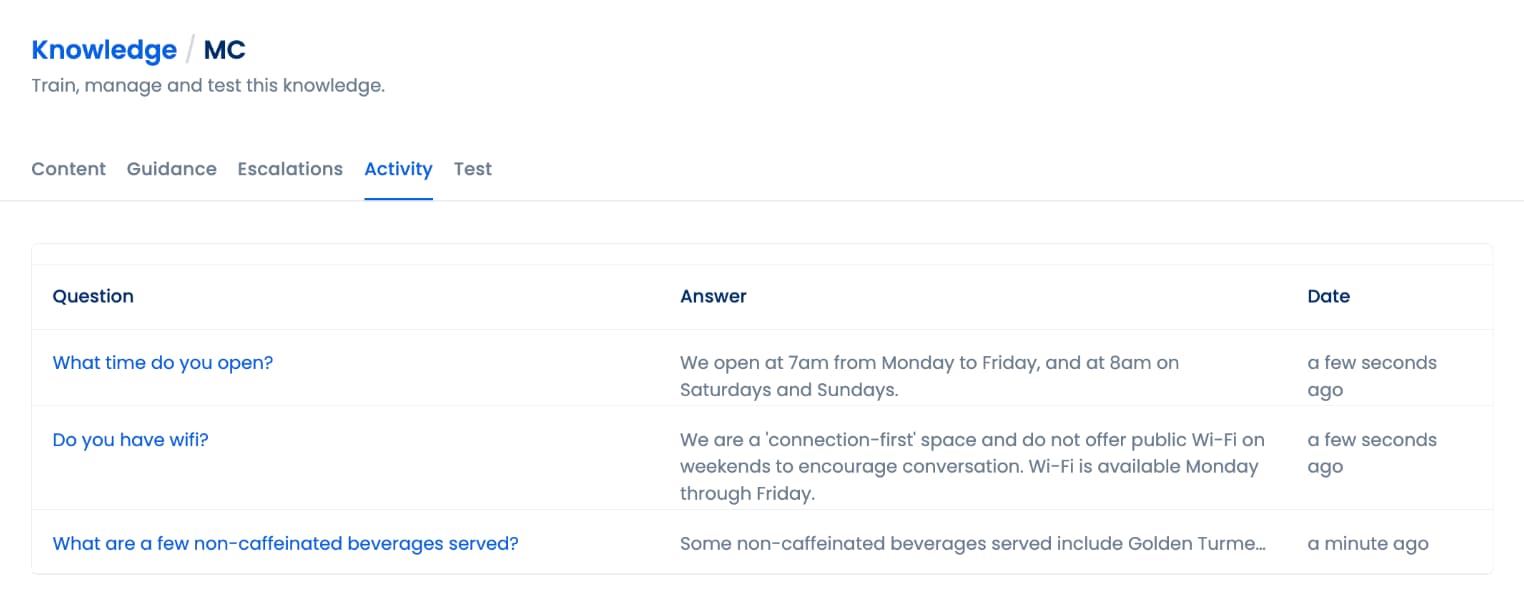Image resolution: width=1524 pixels, height=606 pixels.
Task: Select the Escalations tab
Action: (290, 168)
